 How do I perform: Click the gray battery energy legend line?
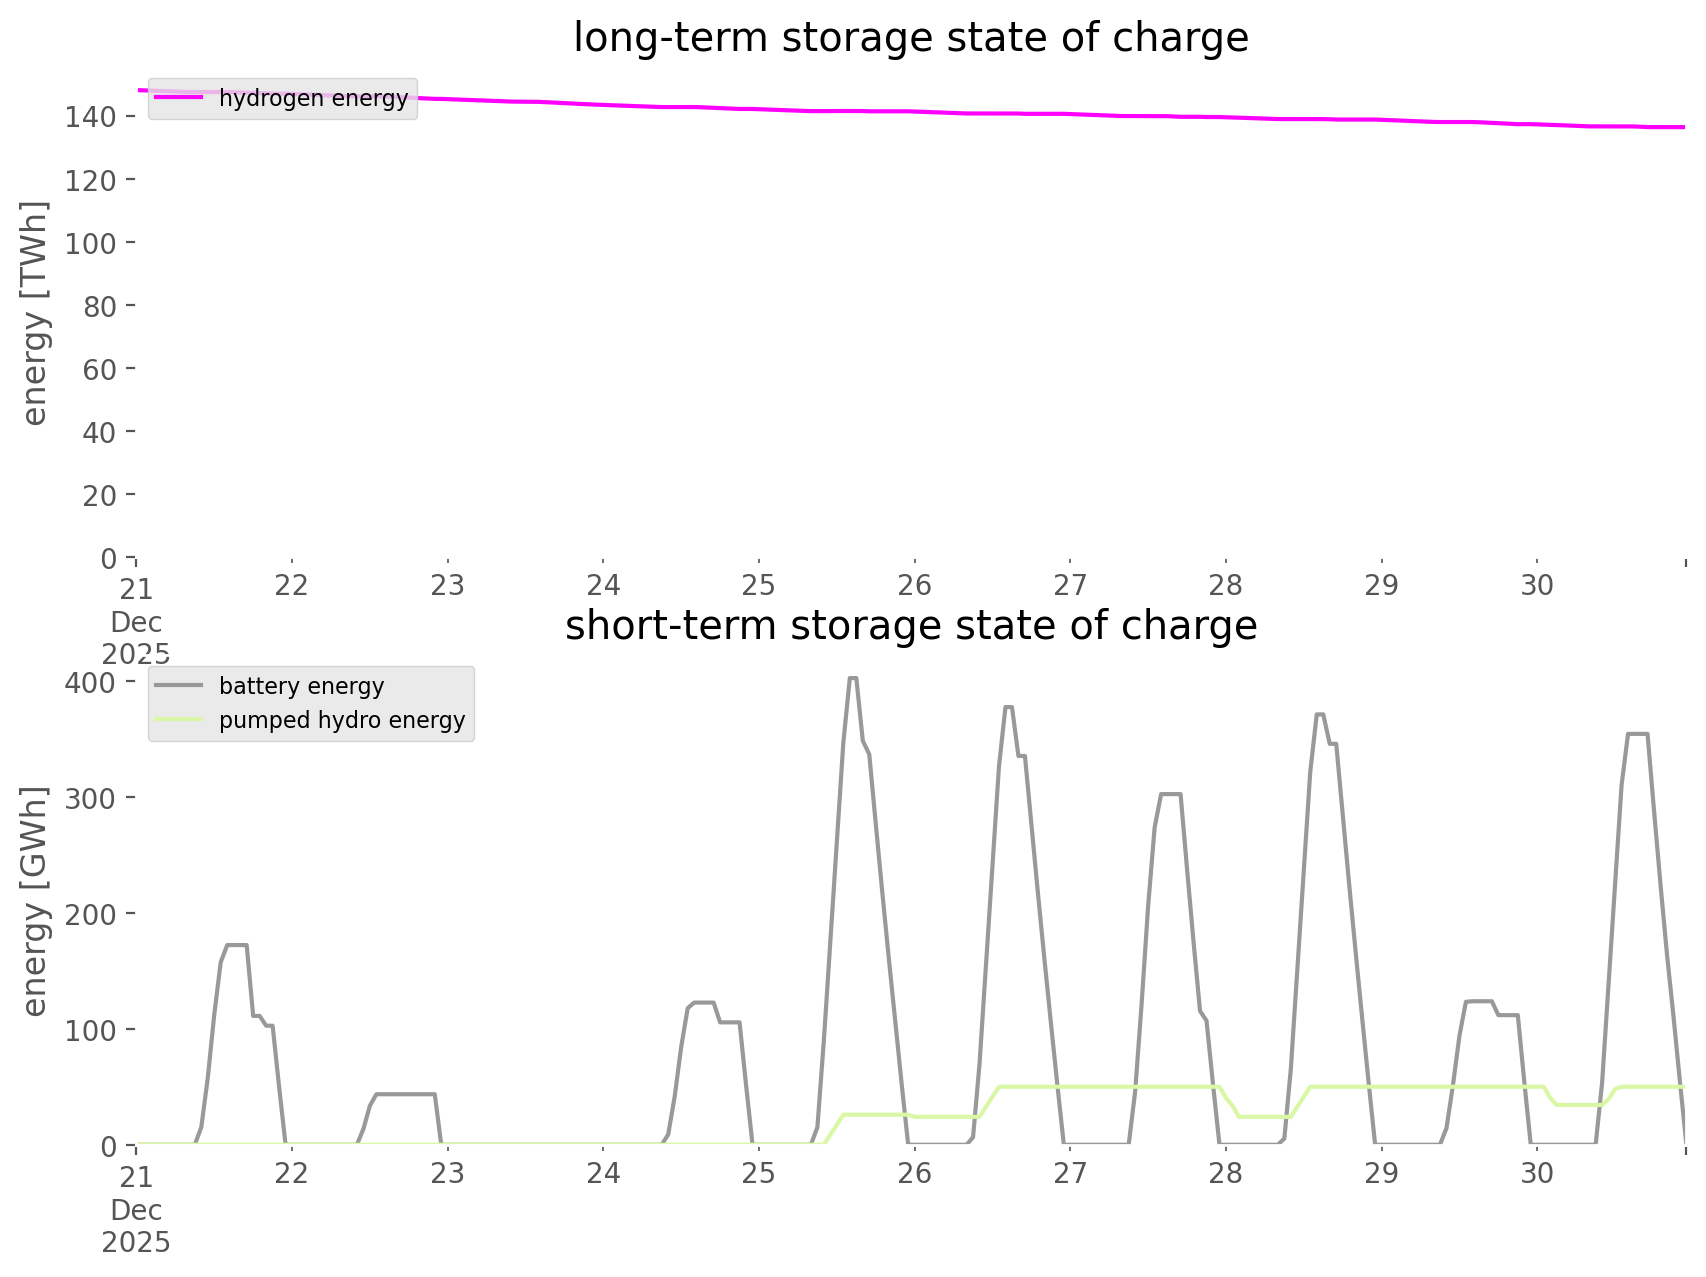pos(179,686)
